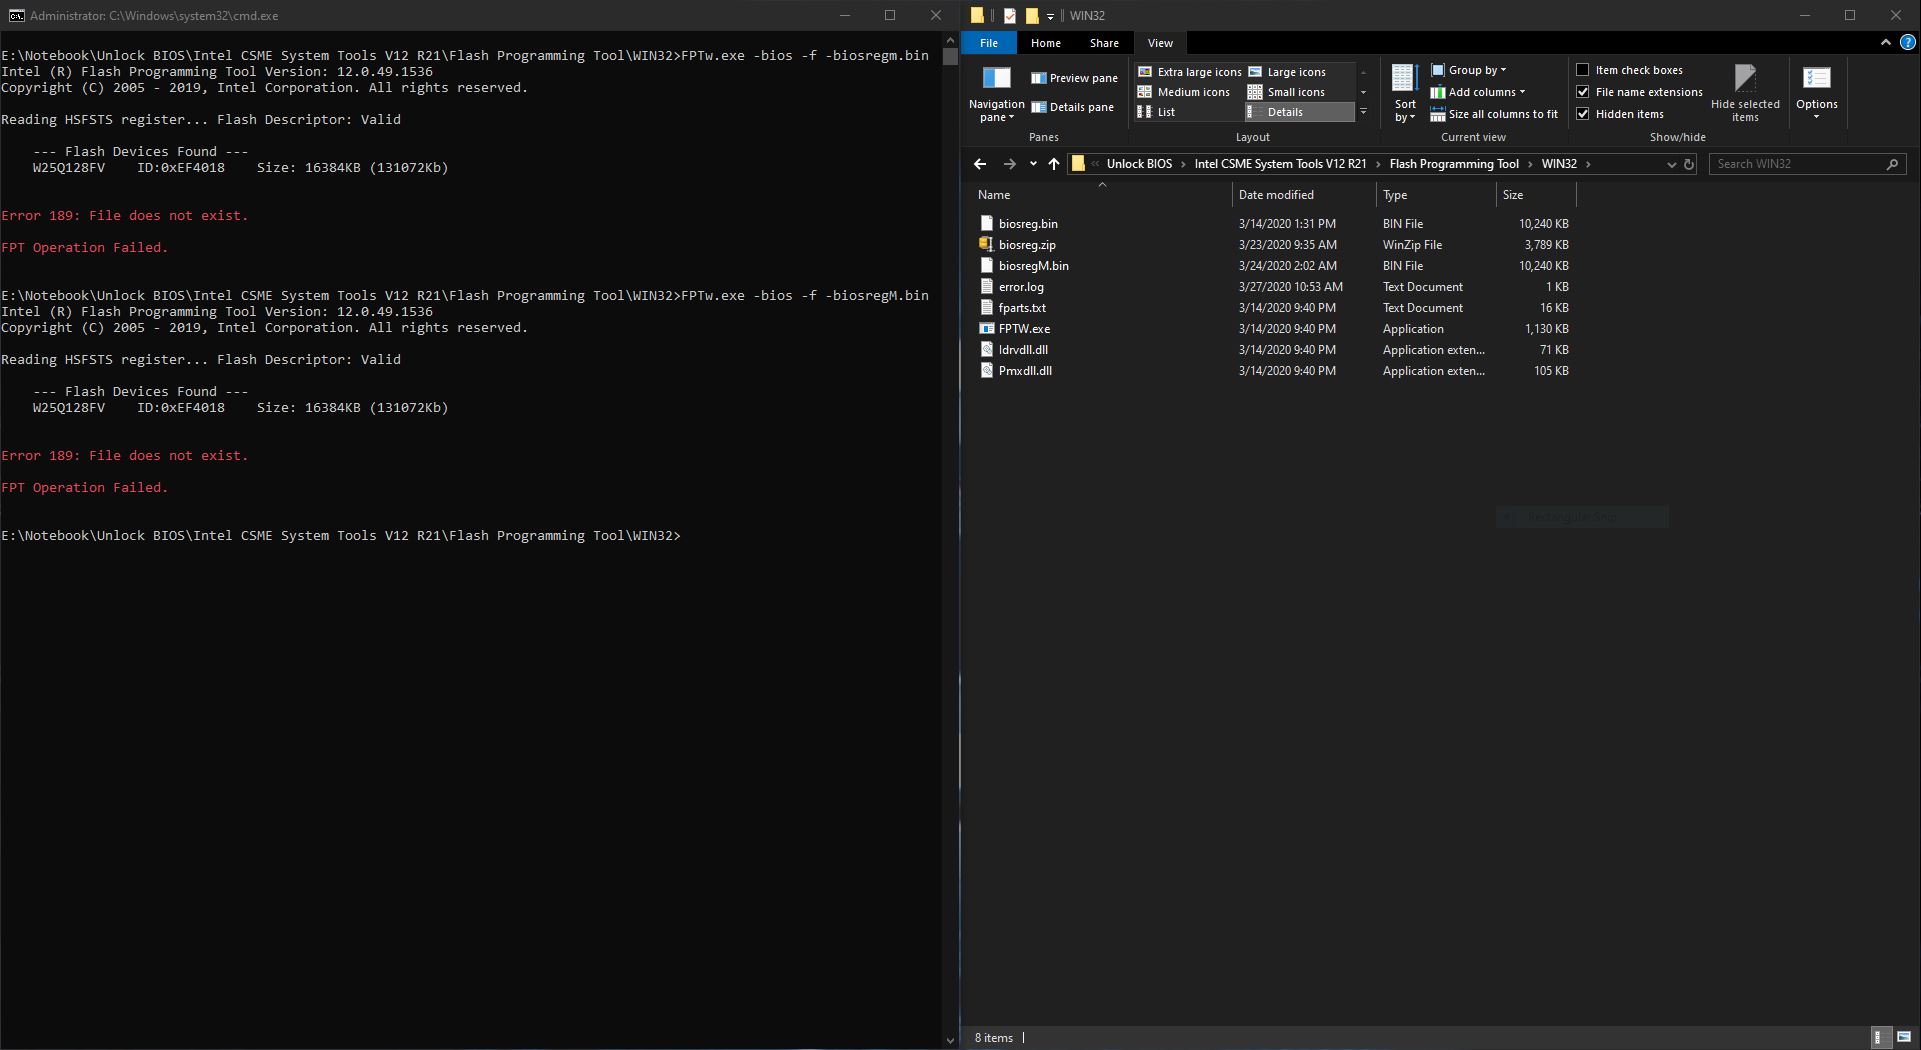
Task: Expand address bar history dropdown
Action: (x=1671, y=164)
